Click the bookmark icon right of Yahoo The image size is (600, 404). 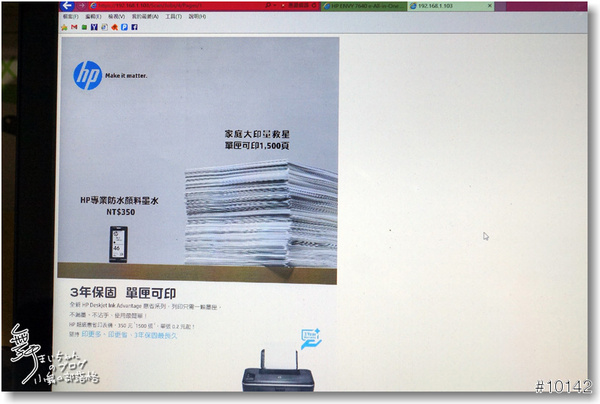tap(104, 27)
